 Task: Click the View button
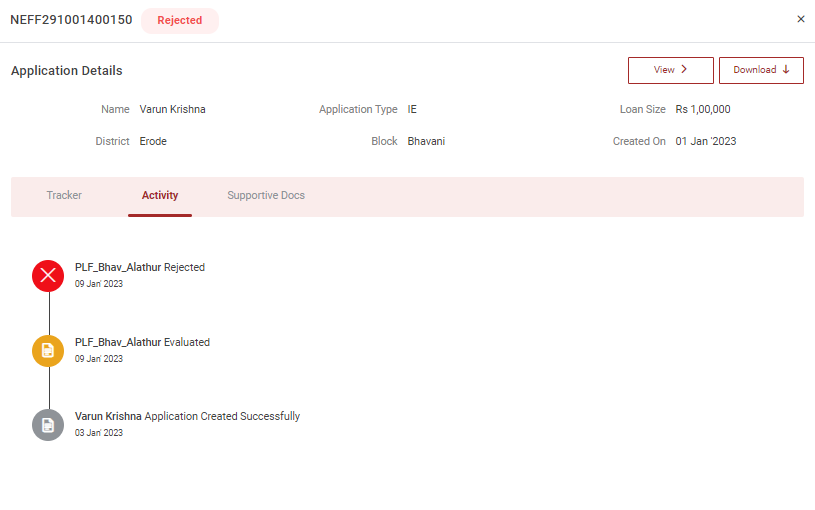tap(670, 70)
